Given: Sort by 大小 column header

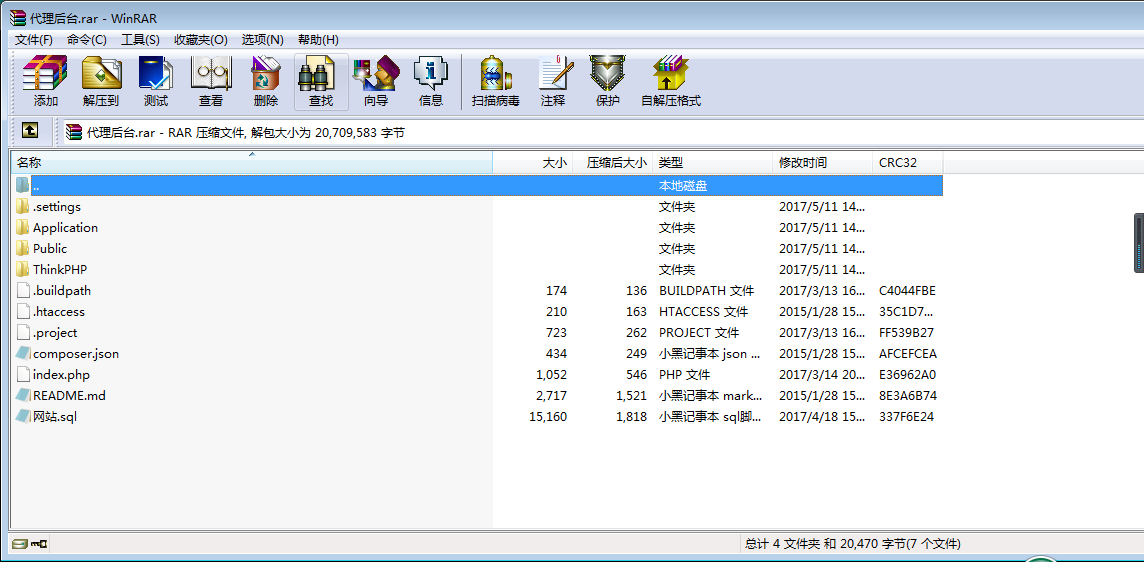Looking at the screenshot, I should tap(533, 163).
